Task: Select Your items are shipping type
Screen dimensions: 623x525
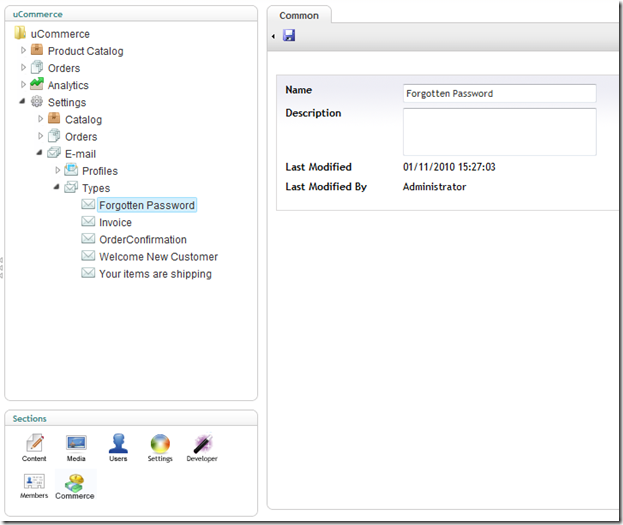Action: click(x=155, y=274)
